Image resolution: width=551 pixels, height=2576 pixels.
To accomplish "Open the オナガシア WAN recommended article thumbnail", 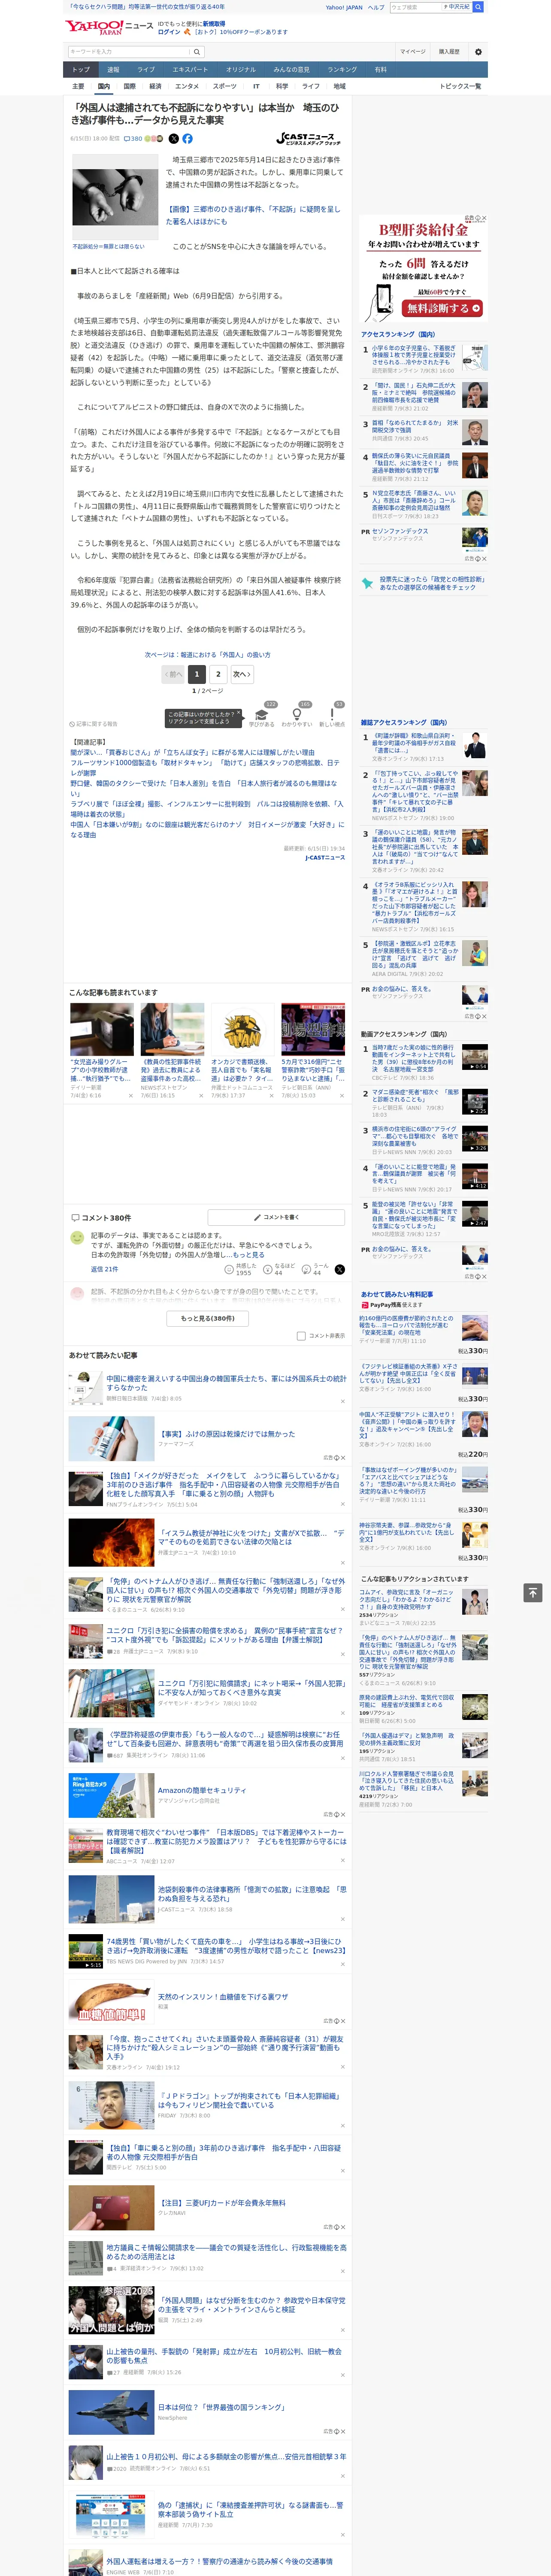I will 243,1029.
